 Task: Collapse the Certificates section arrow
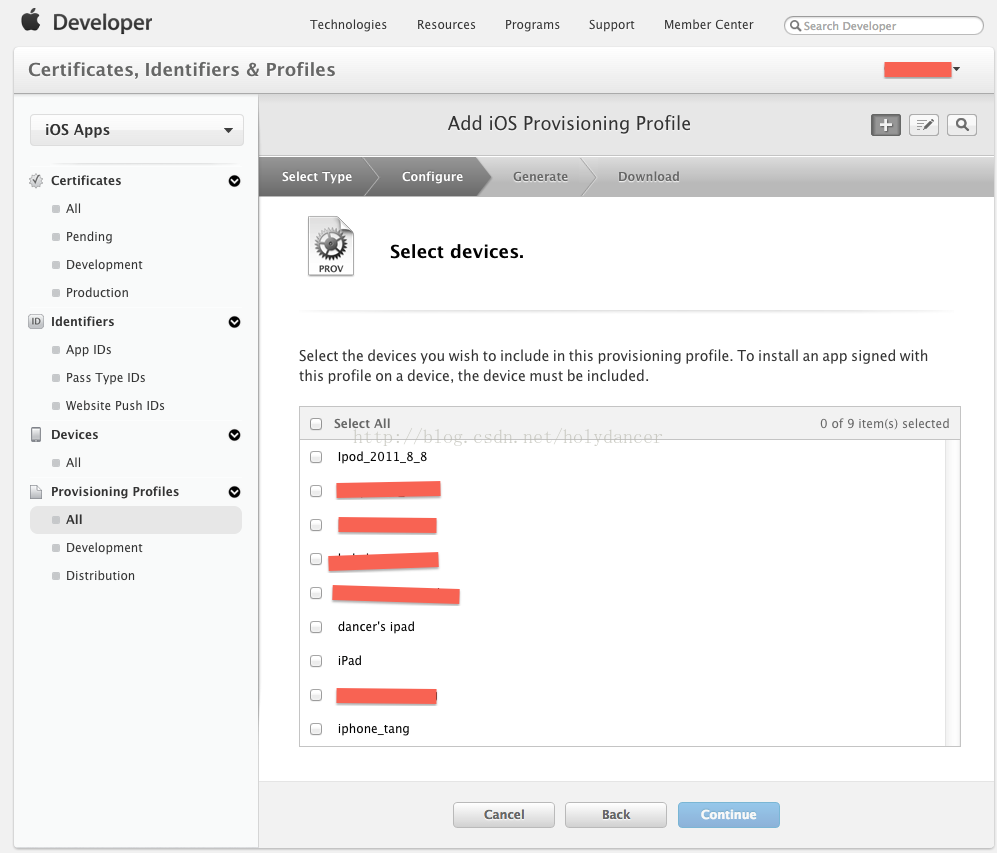point(235,181)
